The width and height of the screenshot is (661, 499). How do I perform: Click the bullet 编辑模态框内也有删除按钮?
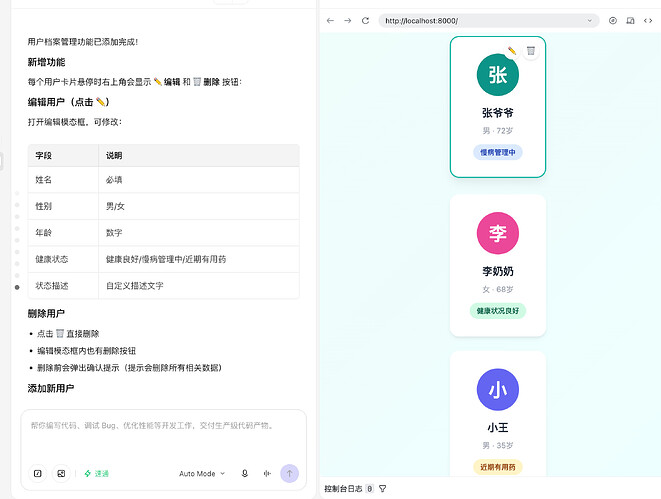coord(86,351)
